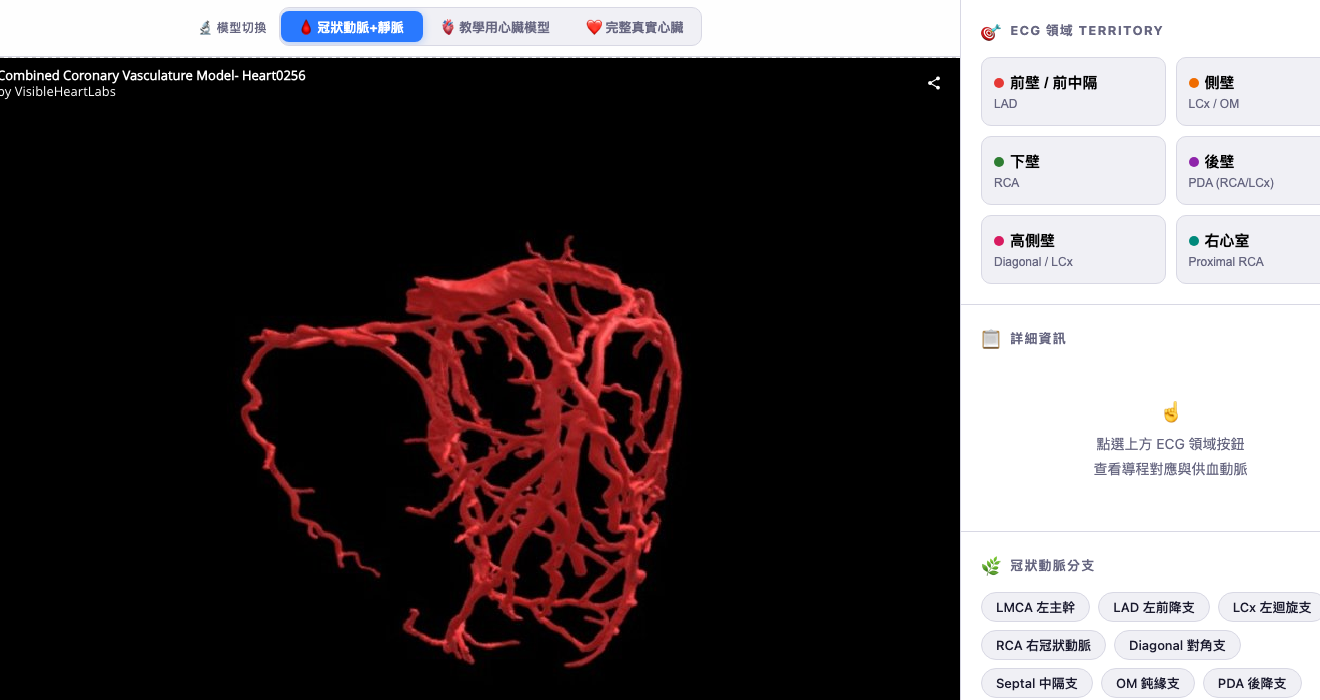Click the share icon on the 3D viewer
The width and height of the screenshot is (1320, 700).
point(933,84)
